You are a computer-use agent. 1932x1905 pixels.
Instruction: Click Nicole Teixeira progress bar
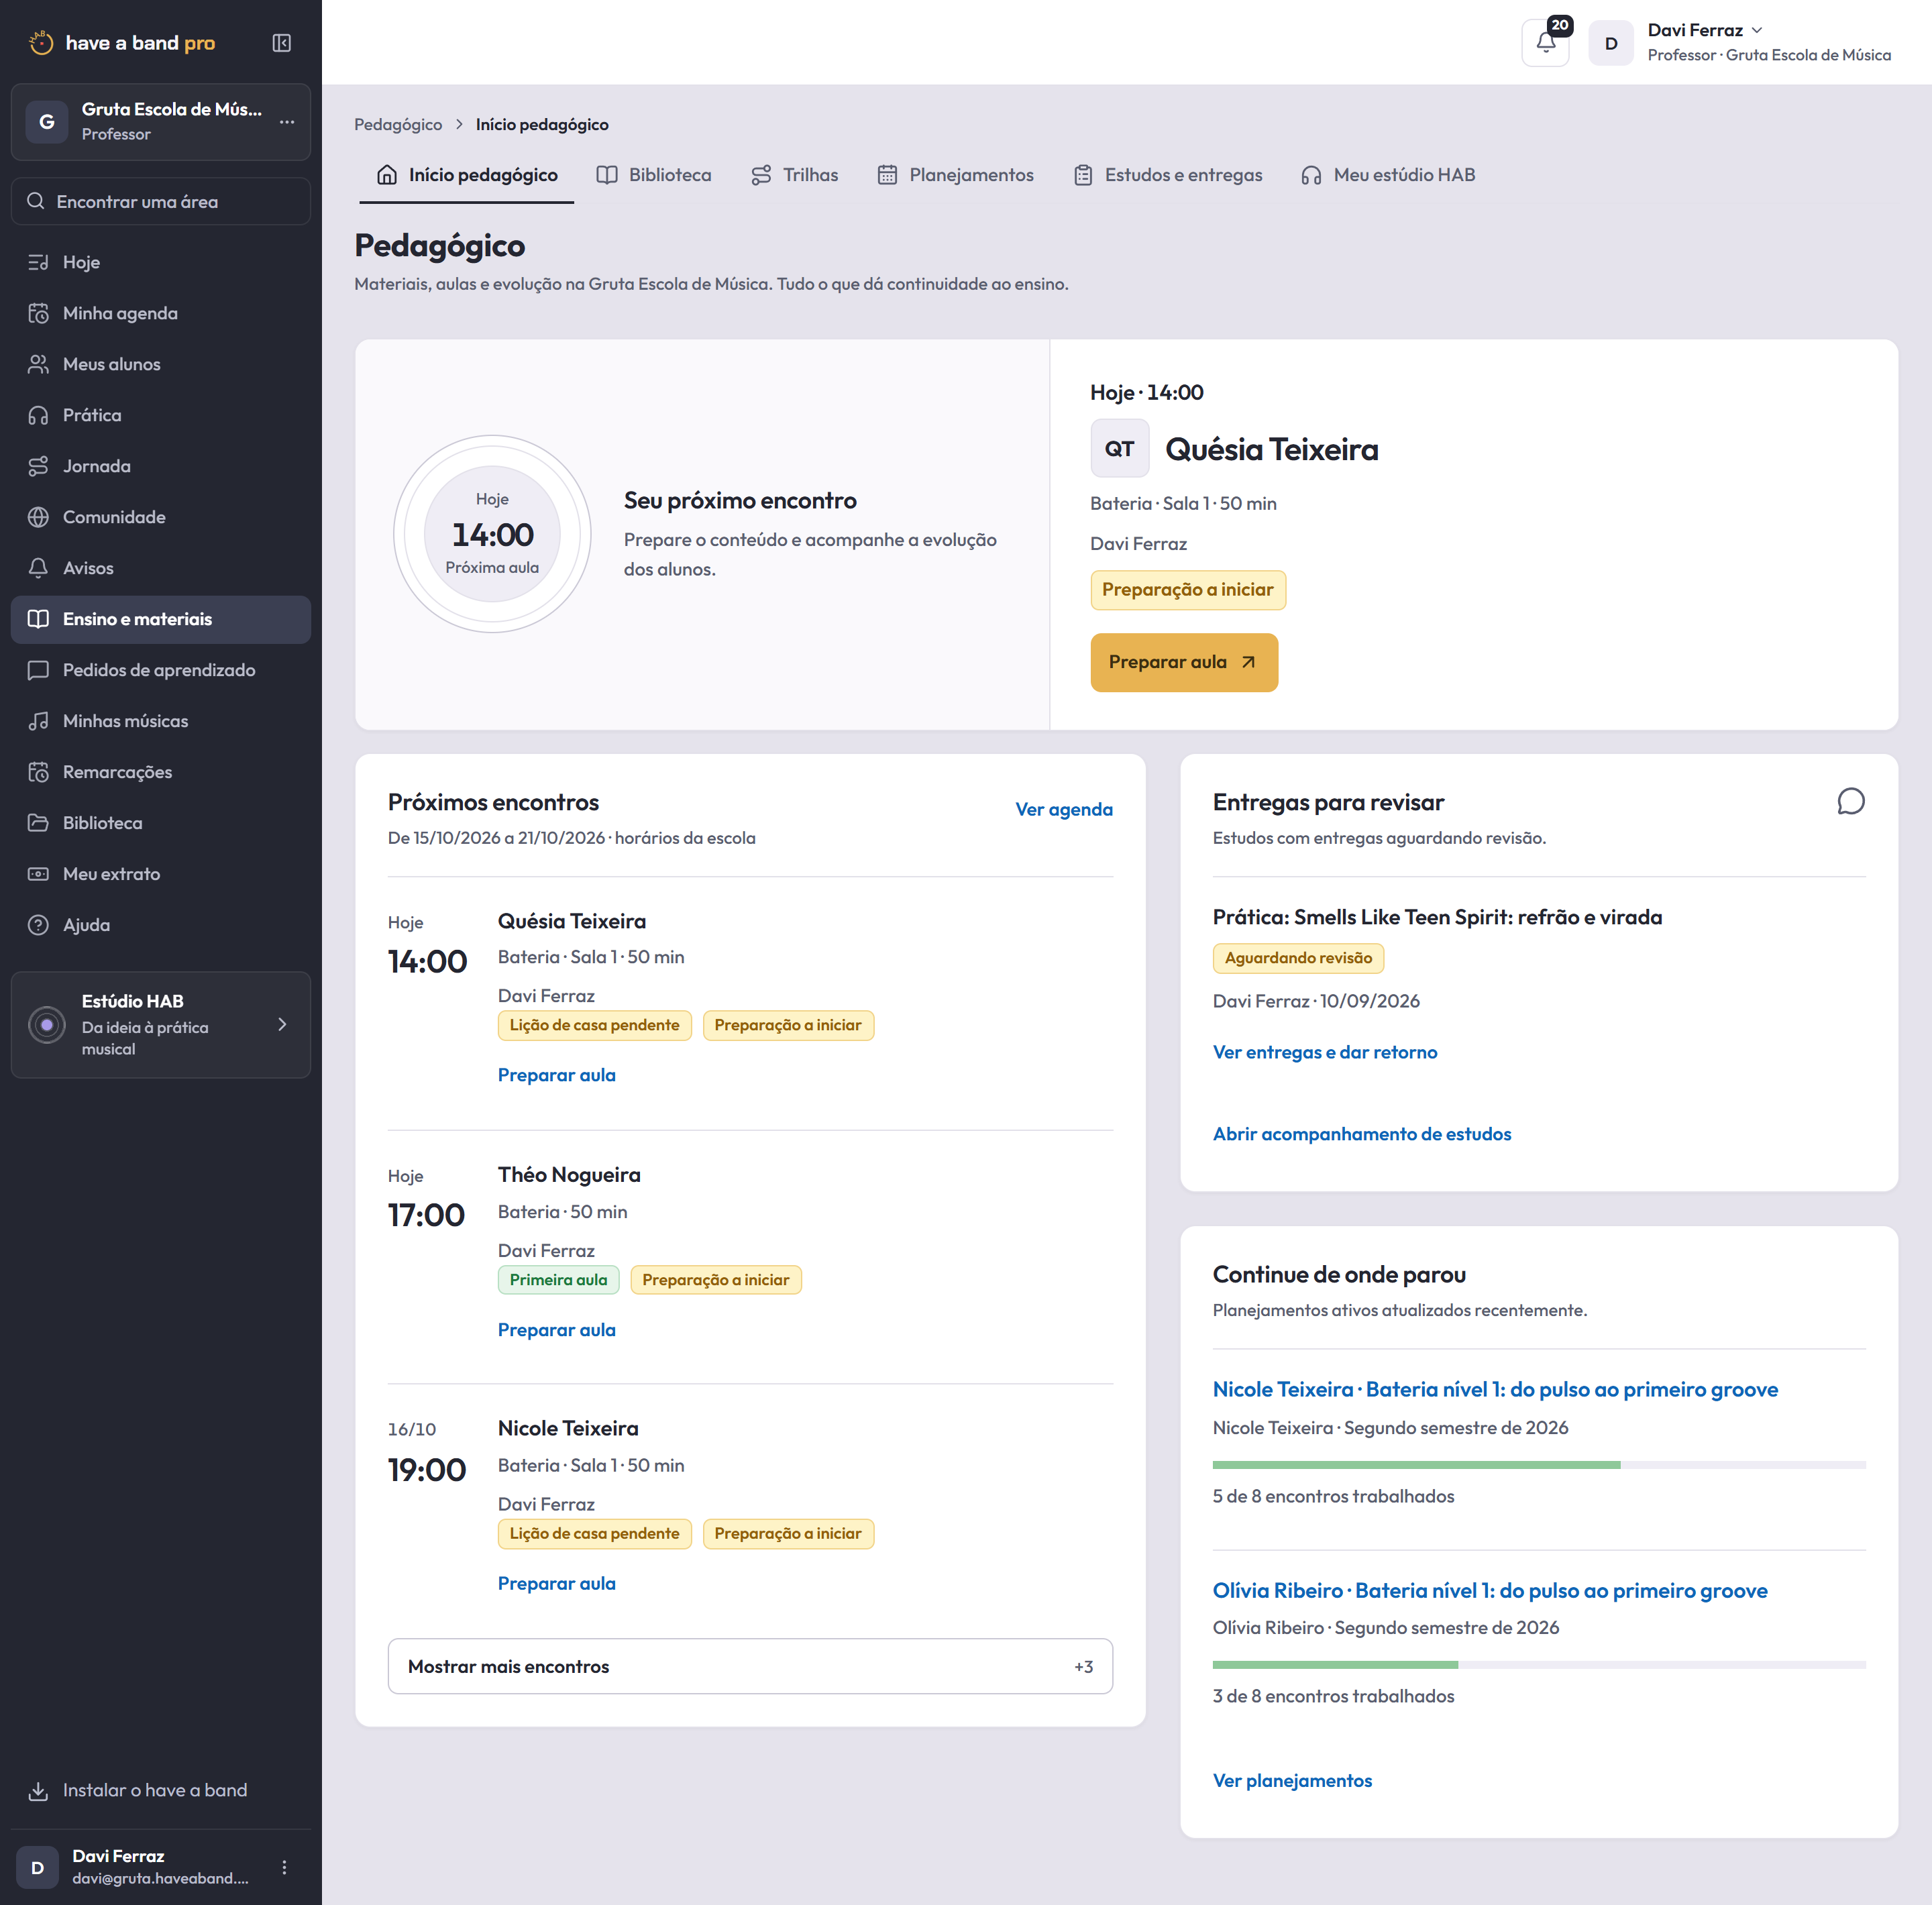click(1539, 1465)
